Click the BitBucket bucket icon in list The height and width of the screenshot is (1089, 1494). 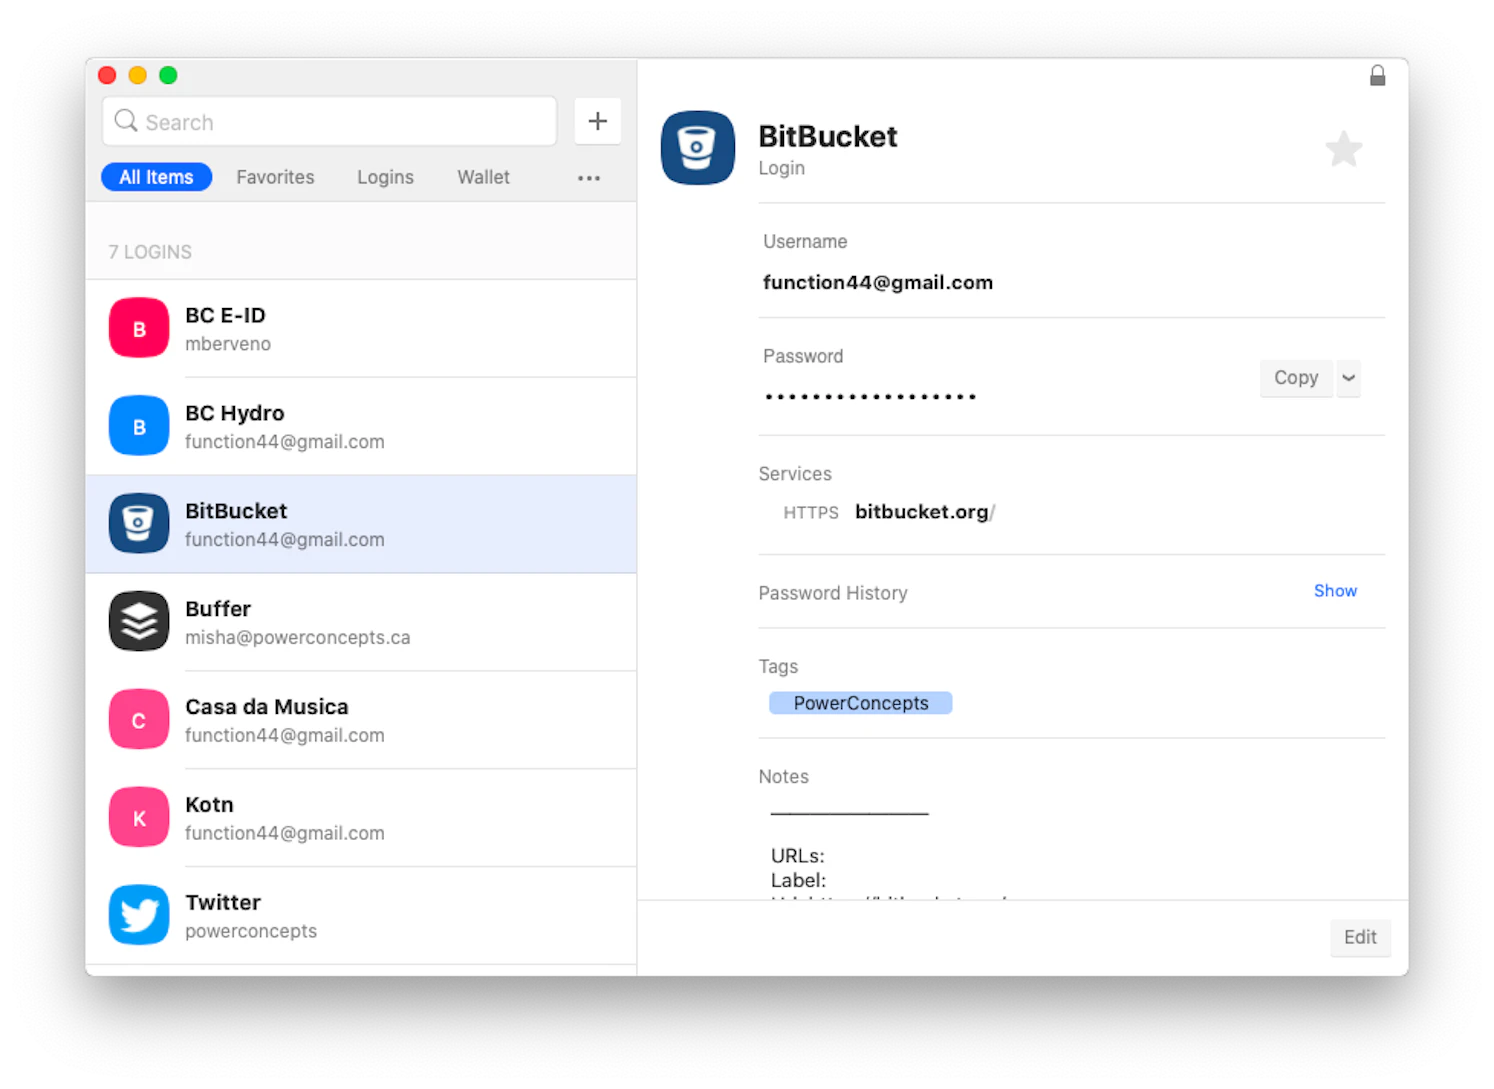[139, 523]
